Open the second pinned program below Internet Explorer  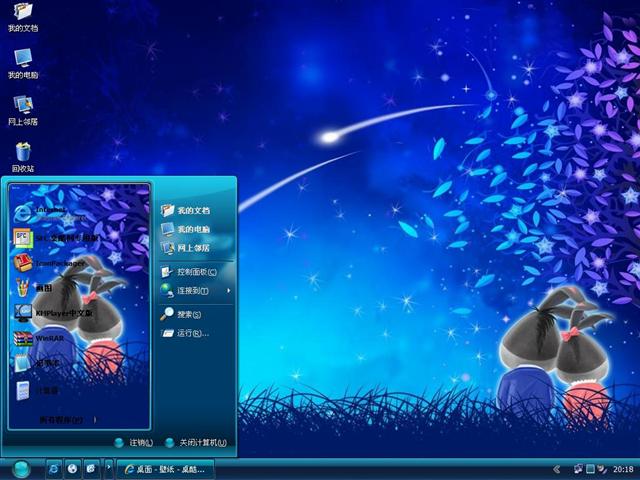pos(56,238)
